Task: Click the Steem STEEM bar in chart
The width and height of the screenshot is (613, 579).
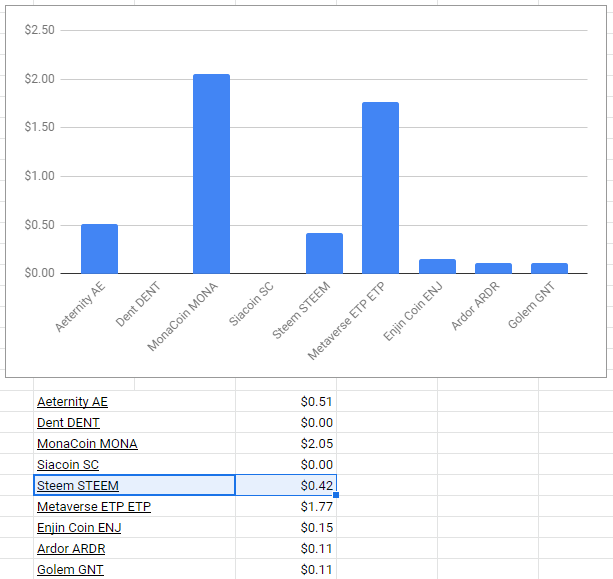Action: 324,253
